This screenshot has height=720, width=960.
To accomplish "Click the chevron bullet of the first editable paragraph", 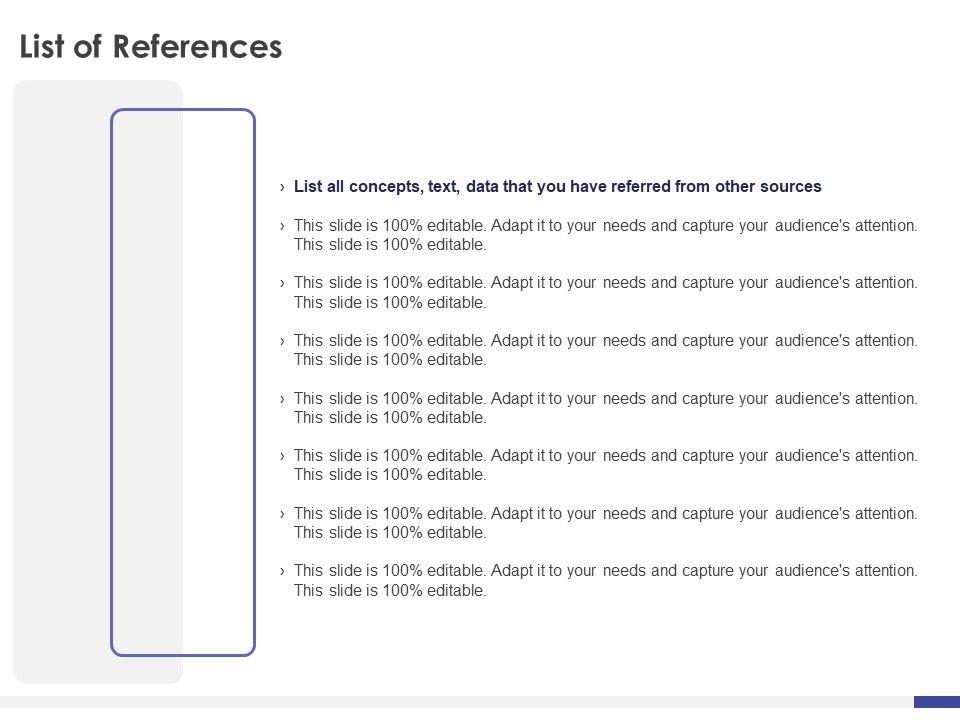I will pyautogui.click(x=283, y=226).
